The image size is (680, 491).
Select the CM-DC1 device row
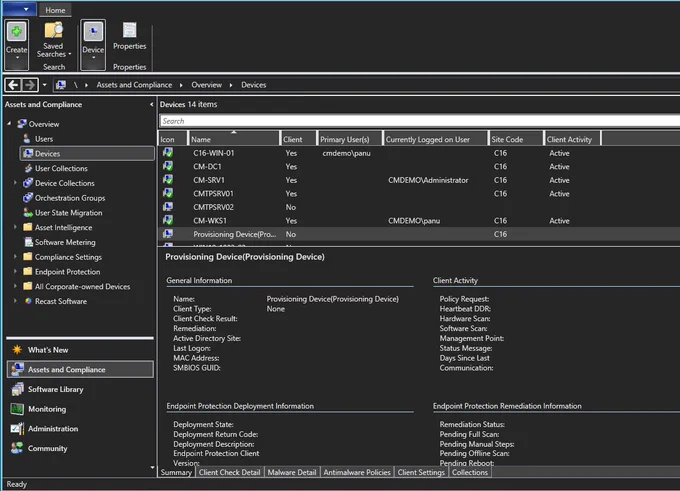(419, 167)
